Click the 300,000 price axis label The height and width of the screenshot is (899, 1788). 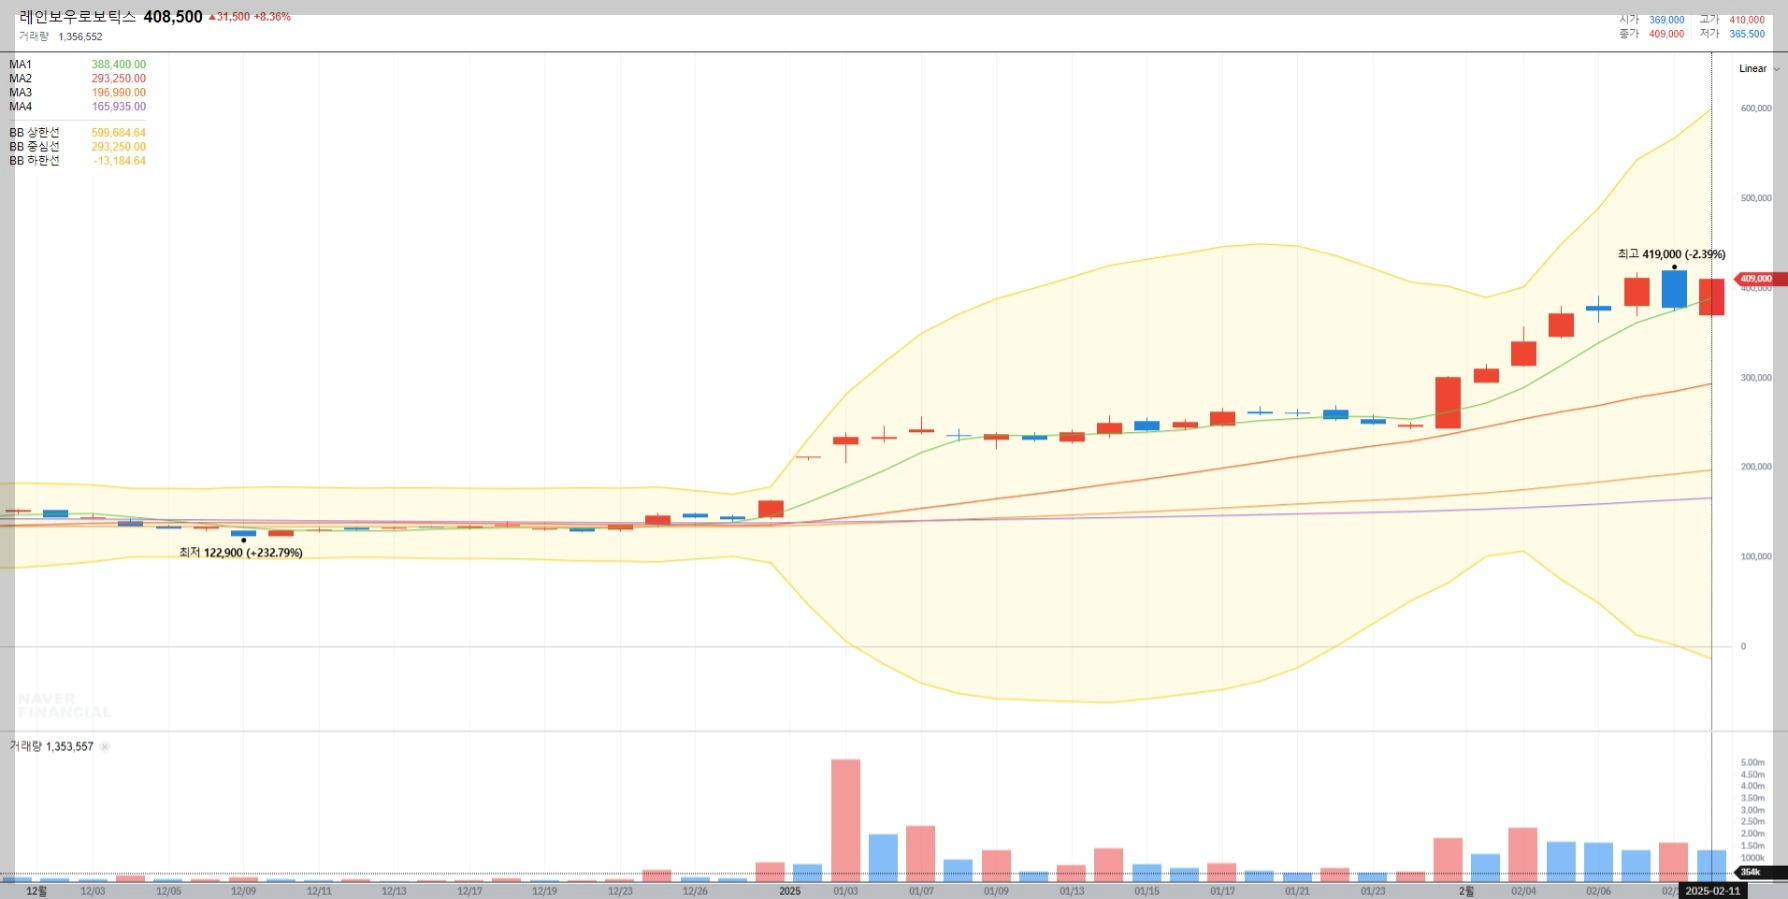pyautogui.click(x=1756, y=378)
